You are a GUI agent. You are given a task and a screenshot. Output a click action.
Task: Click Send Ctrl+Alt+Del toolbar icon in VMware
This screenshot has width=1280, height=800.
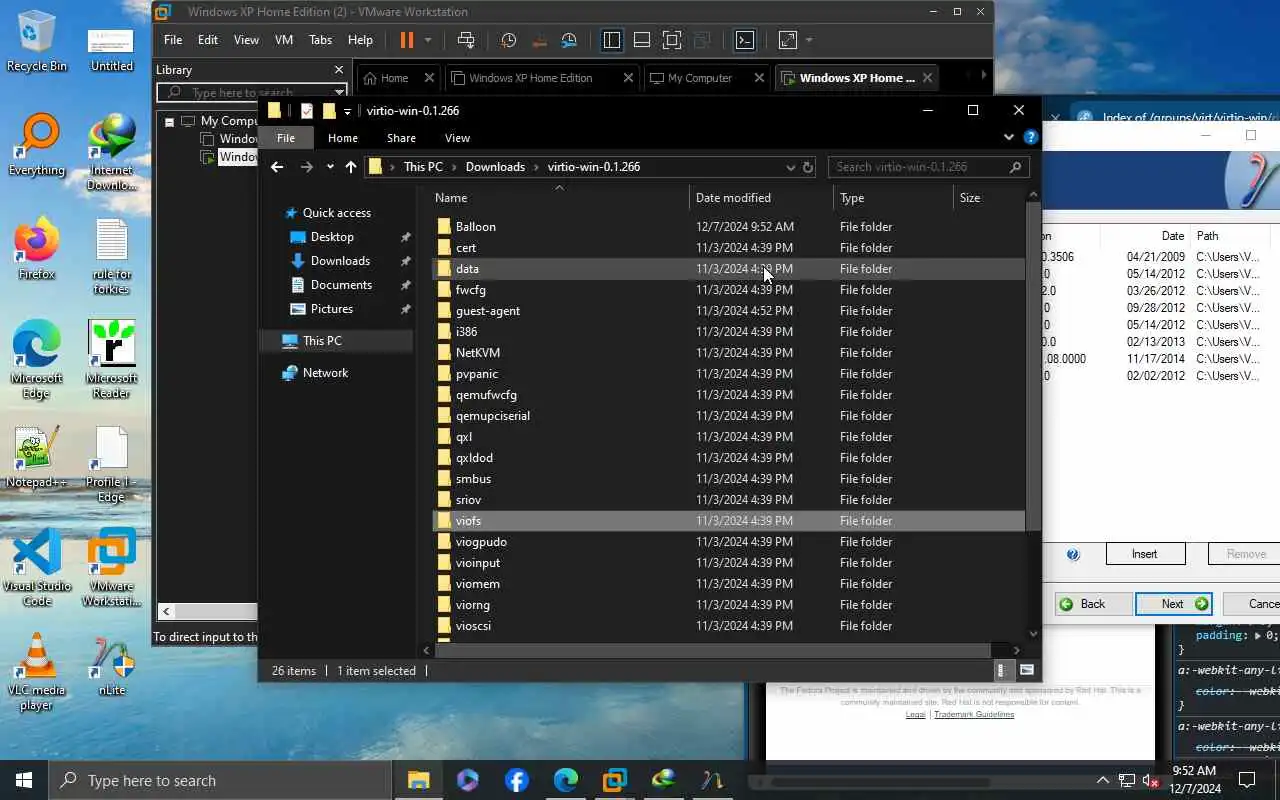(466, 40)
